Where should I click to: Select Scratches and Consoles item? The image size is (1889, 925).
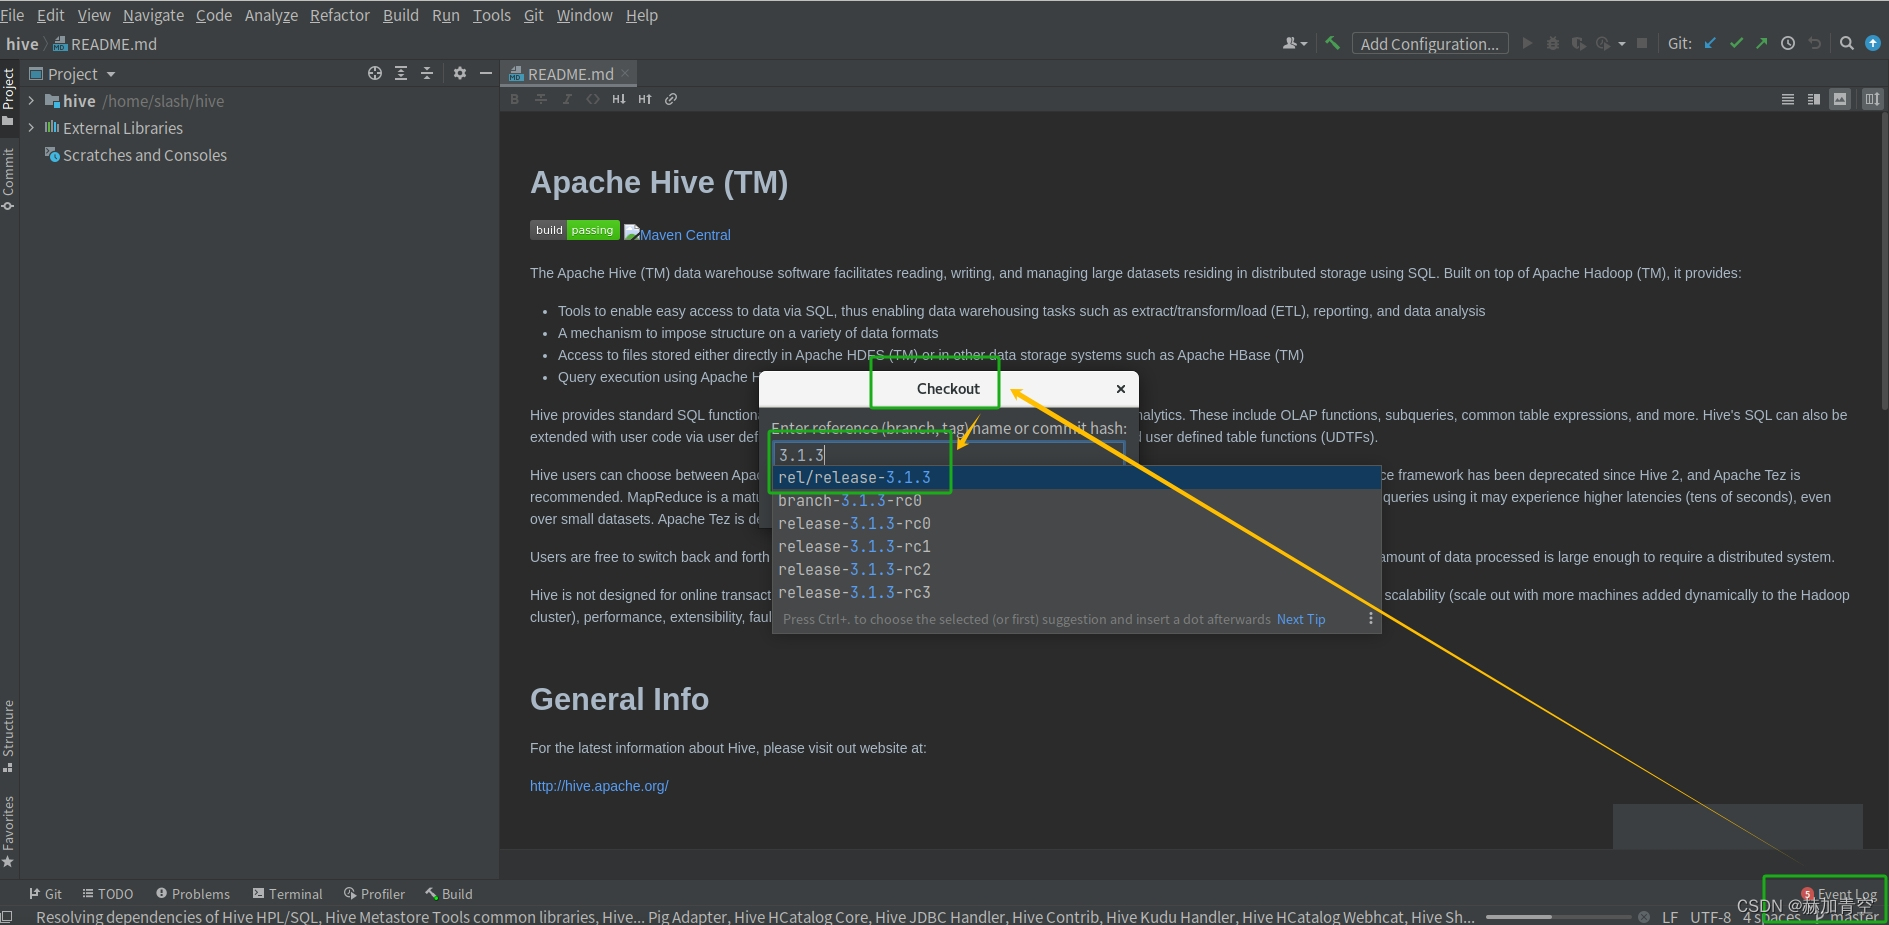pos(136,155)
